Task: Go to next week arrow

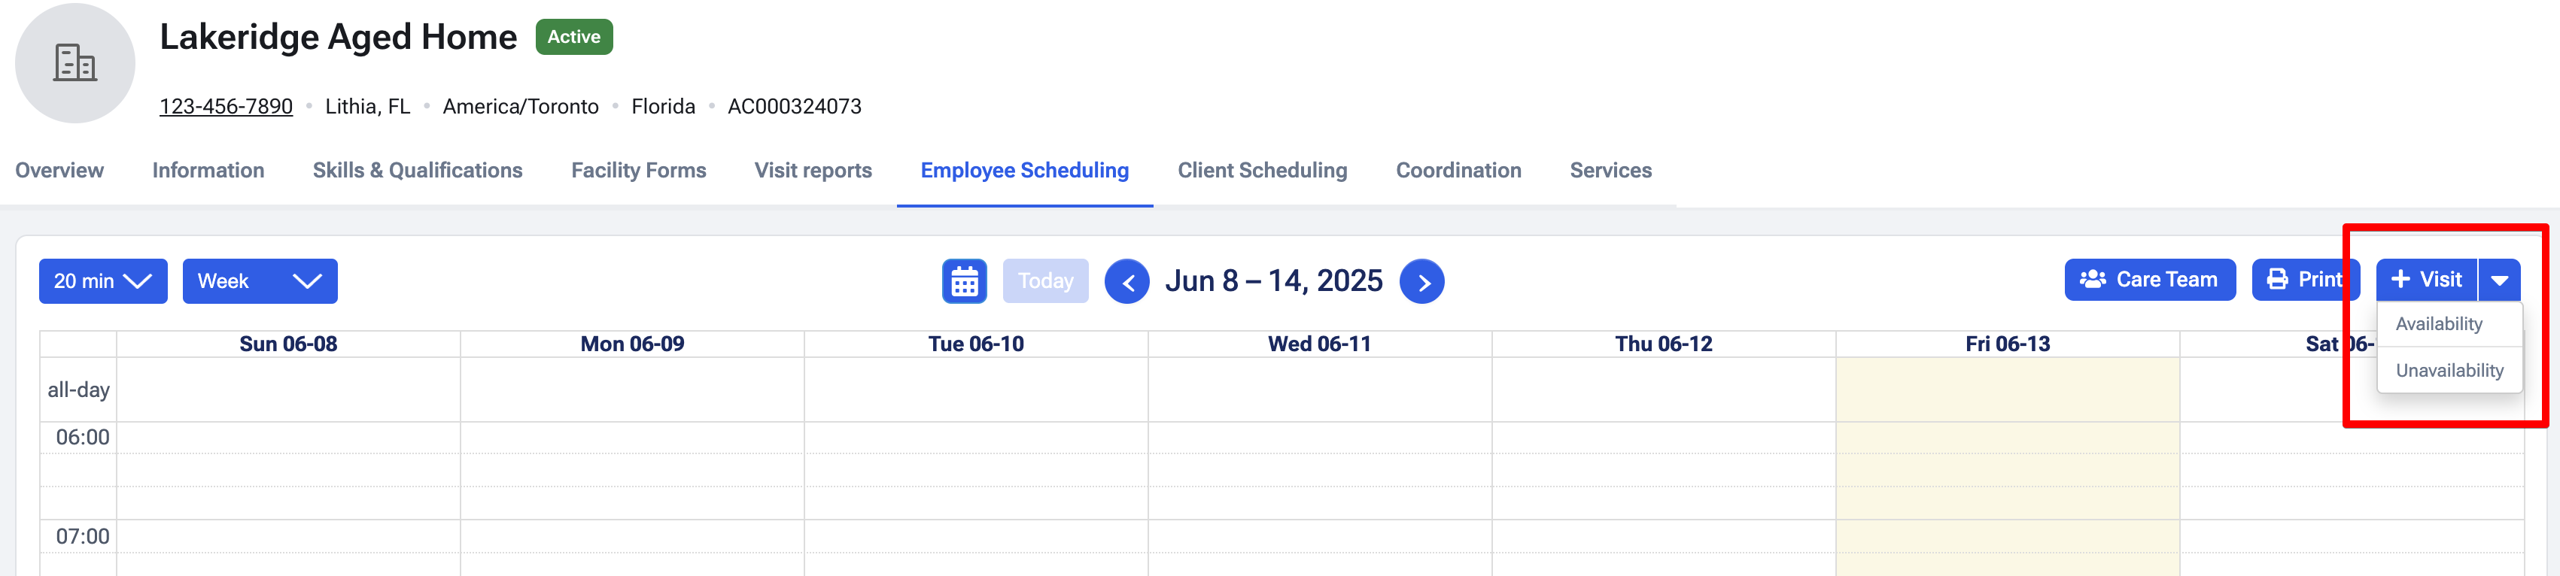Action: click(x=1421, y=281)
